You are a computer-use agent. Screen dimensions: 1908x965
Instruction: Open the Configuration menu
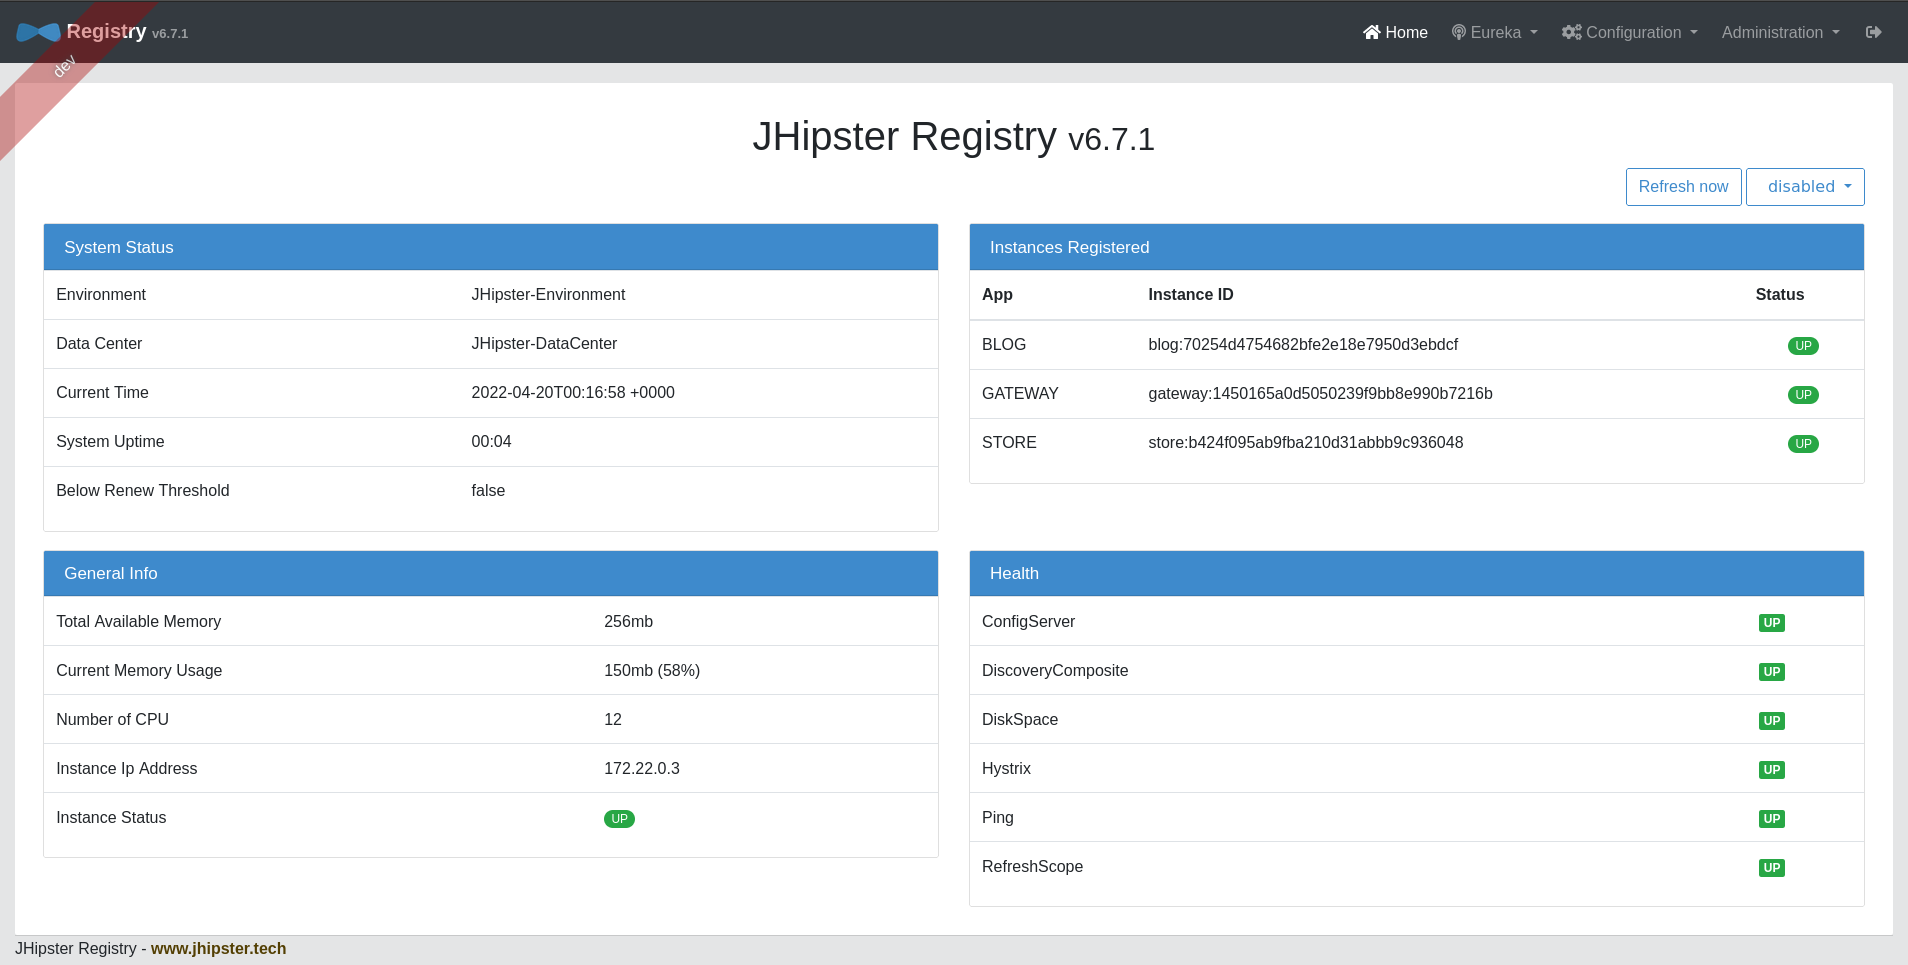pos(1632,33)
